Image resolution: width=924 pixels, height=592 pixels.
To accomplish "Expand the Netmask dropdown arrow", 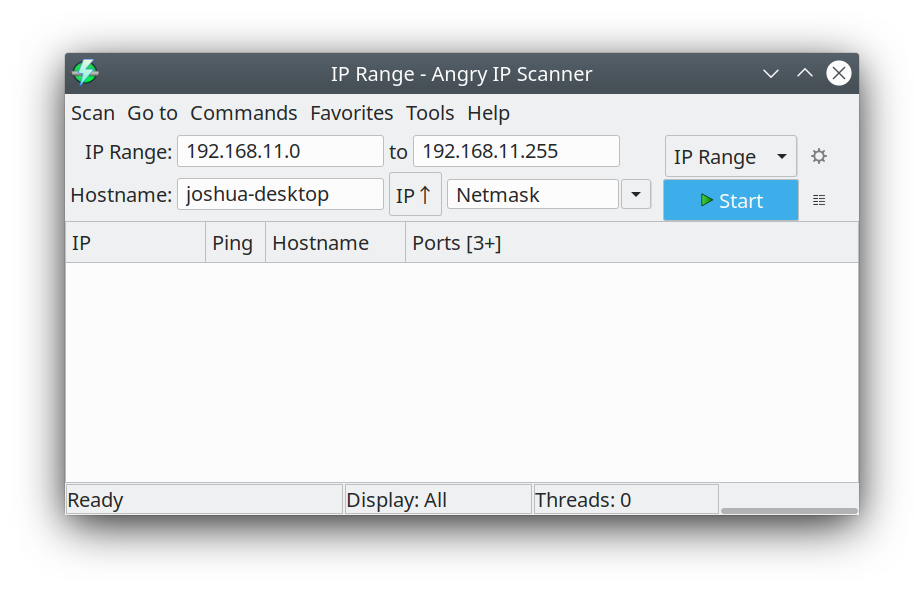I will point(636,194).
